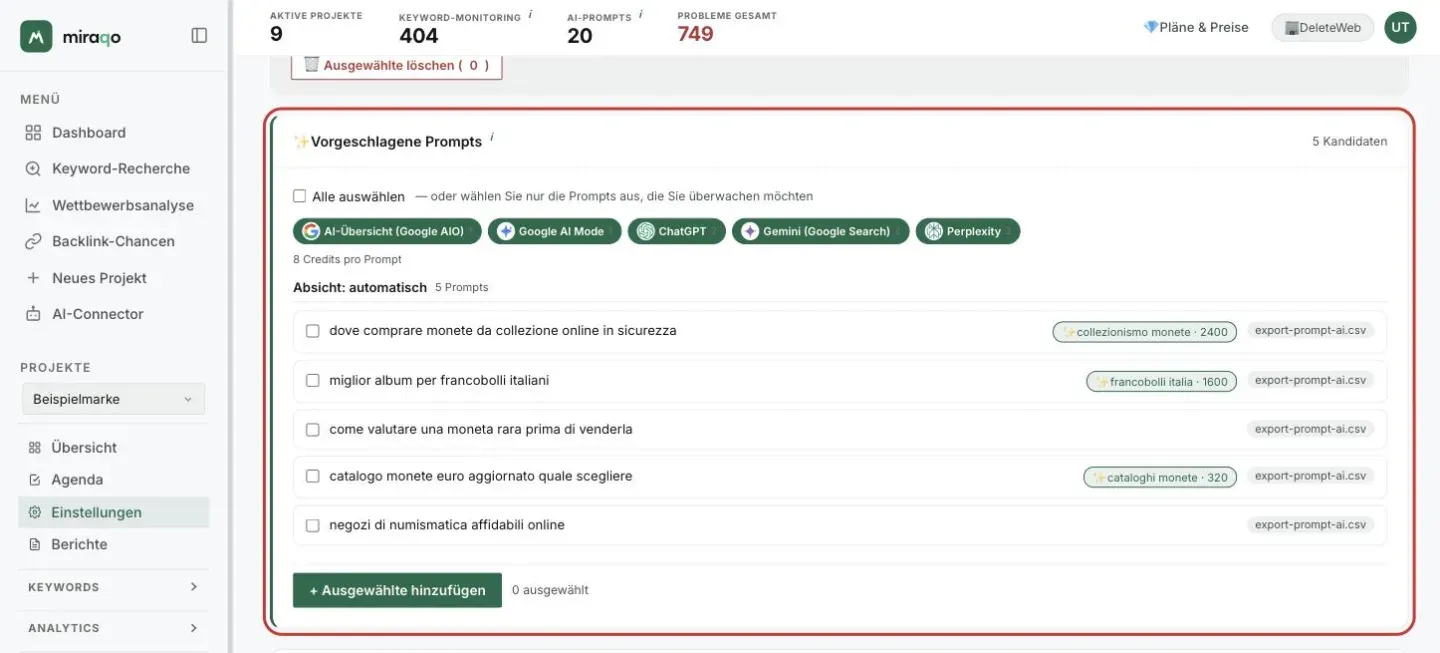Click export-prompt-ai.csv in the negozi row
Image resolution: width=1440 pixels, height=653 pixels.
coord(1310,525)
